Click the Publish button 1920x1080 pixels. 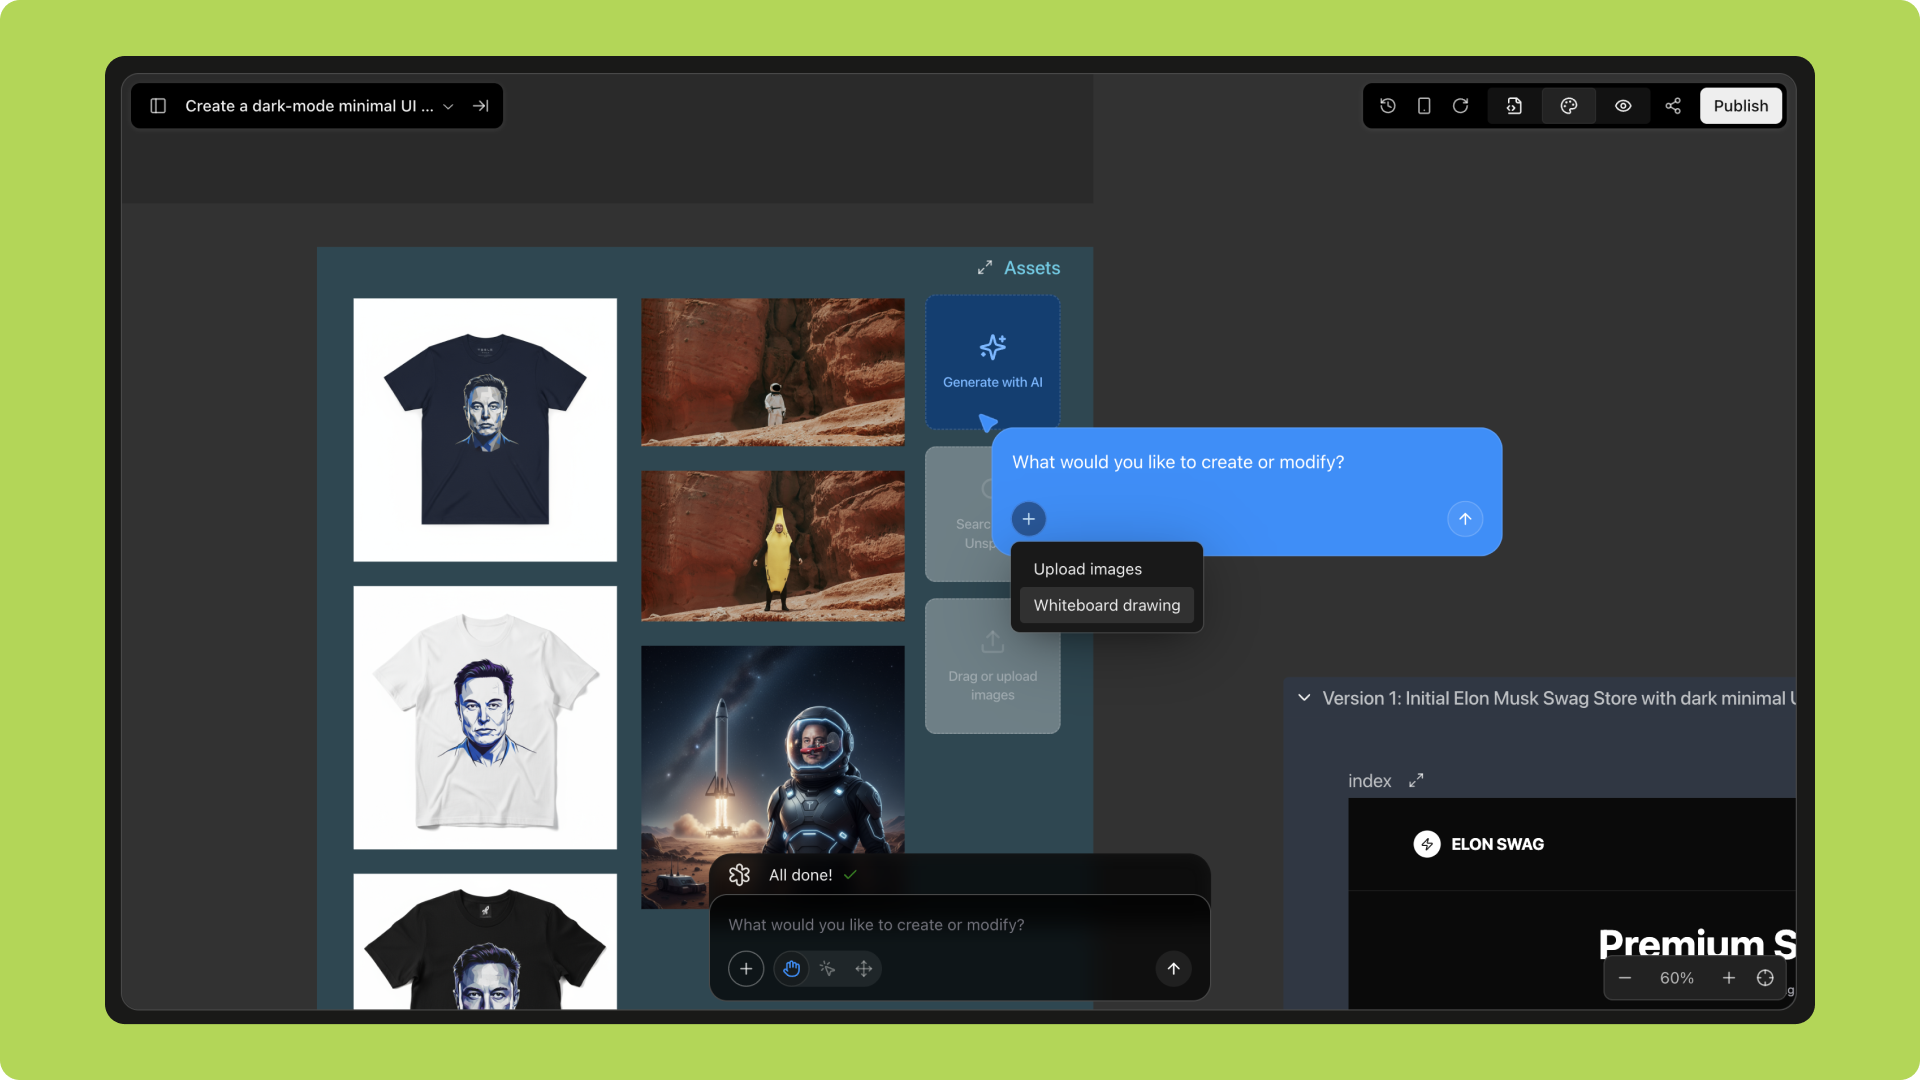pyautogui.click(x=1740, y=106)
